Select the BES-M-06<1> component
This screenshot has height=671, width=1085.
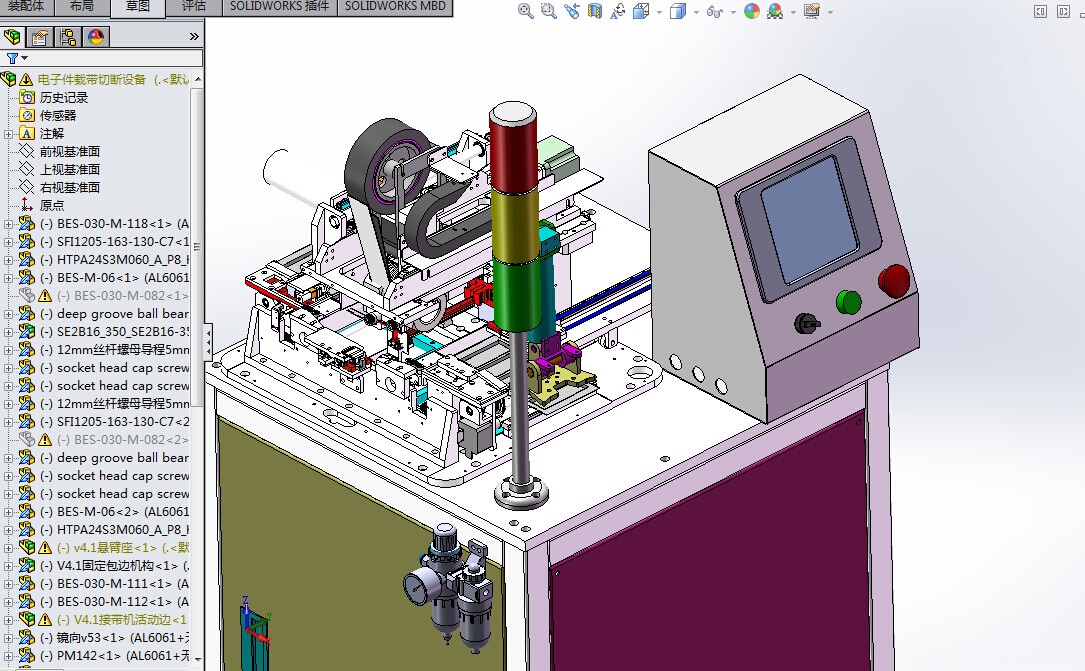coord(113,278)
